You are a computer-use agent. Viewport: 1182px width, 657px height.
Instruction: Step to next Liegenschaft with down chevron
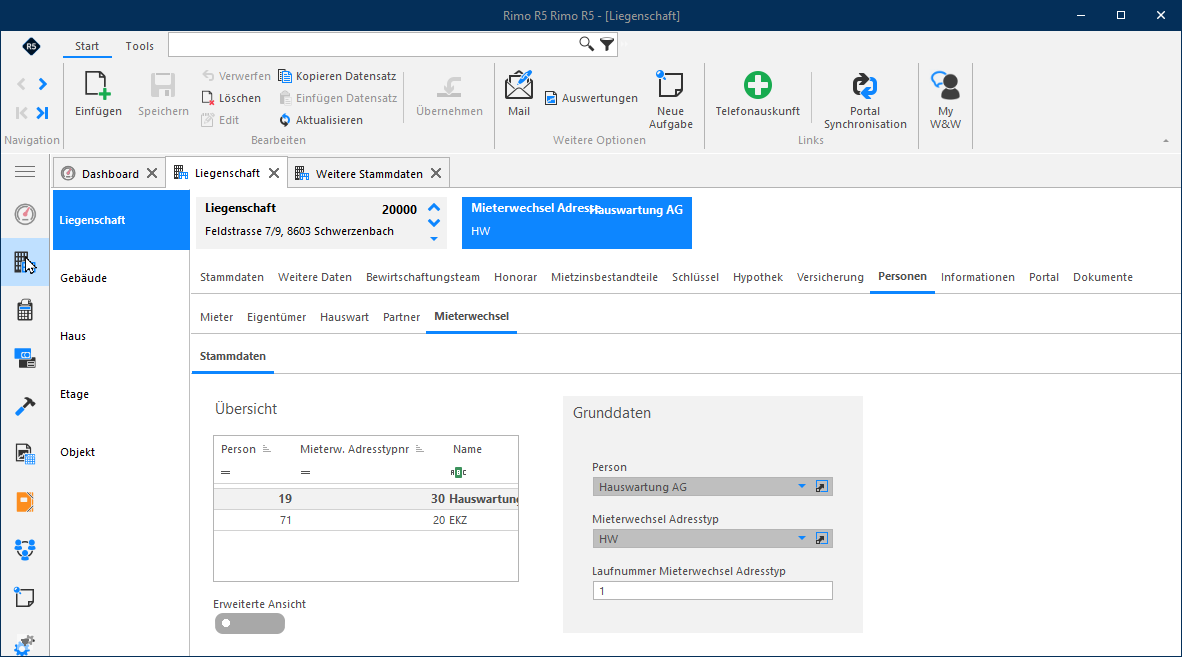coord(433,222)
